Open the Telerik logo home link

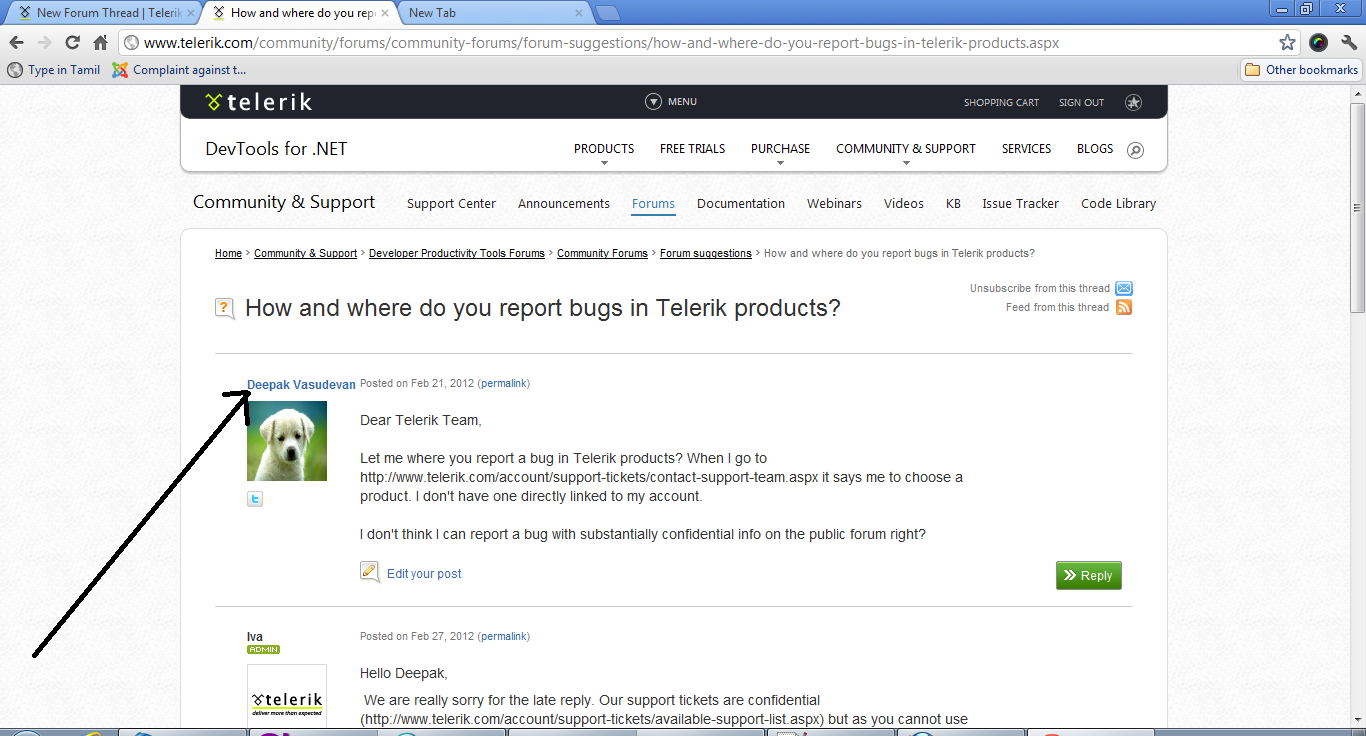coord(258,102)
